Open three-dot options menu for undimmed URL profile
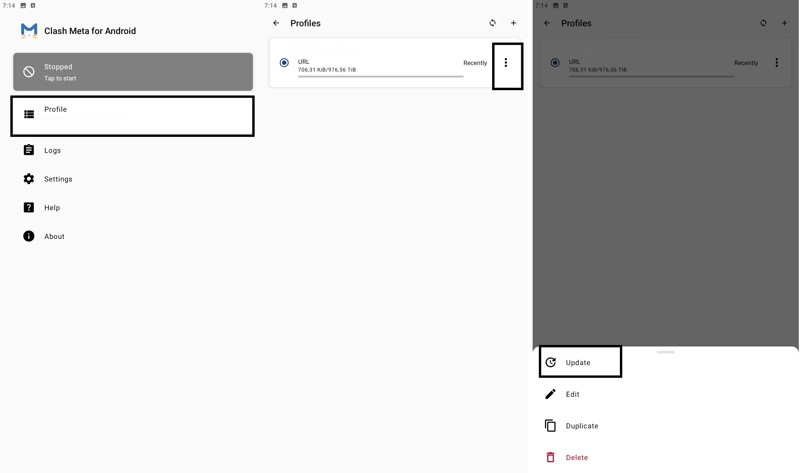This screenshot has height=473, width=800. (506, 63)
